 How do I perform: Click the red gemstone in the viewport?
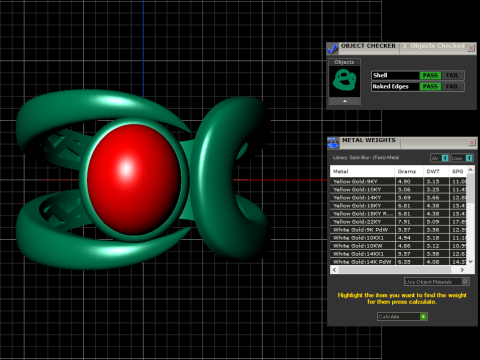[x=134, y=179]
